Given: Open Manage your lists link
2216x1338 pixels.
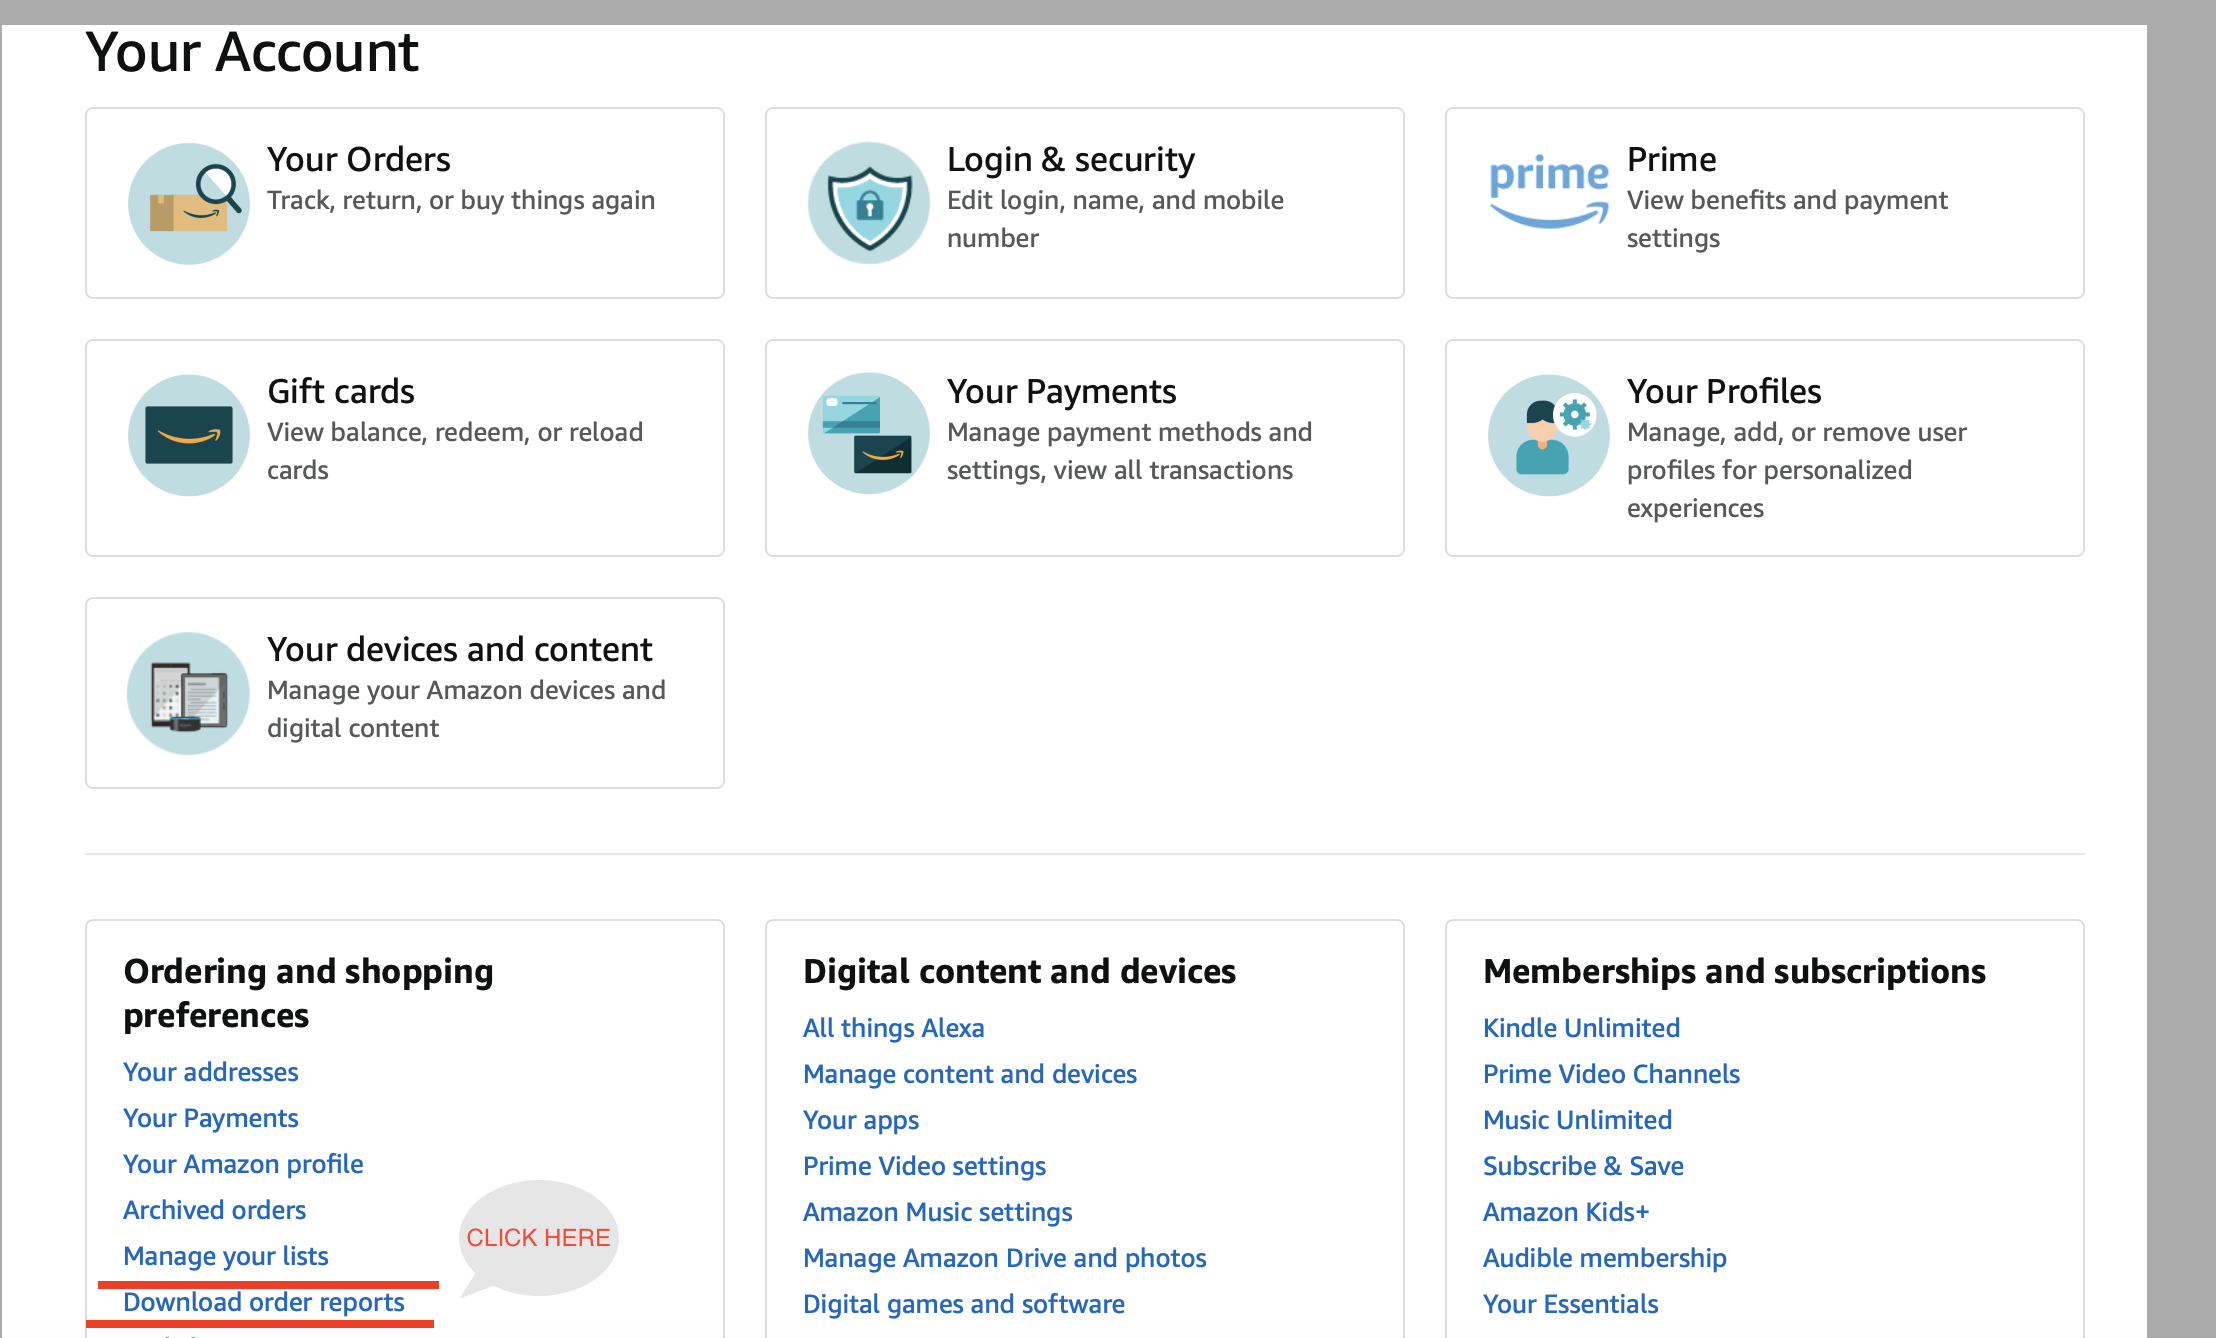Looking at the screenshot, I should [226, 1256].
